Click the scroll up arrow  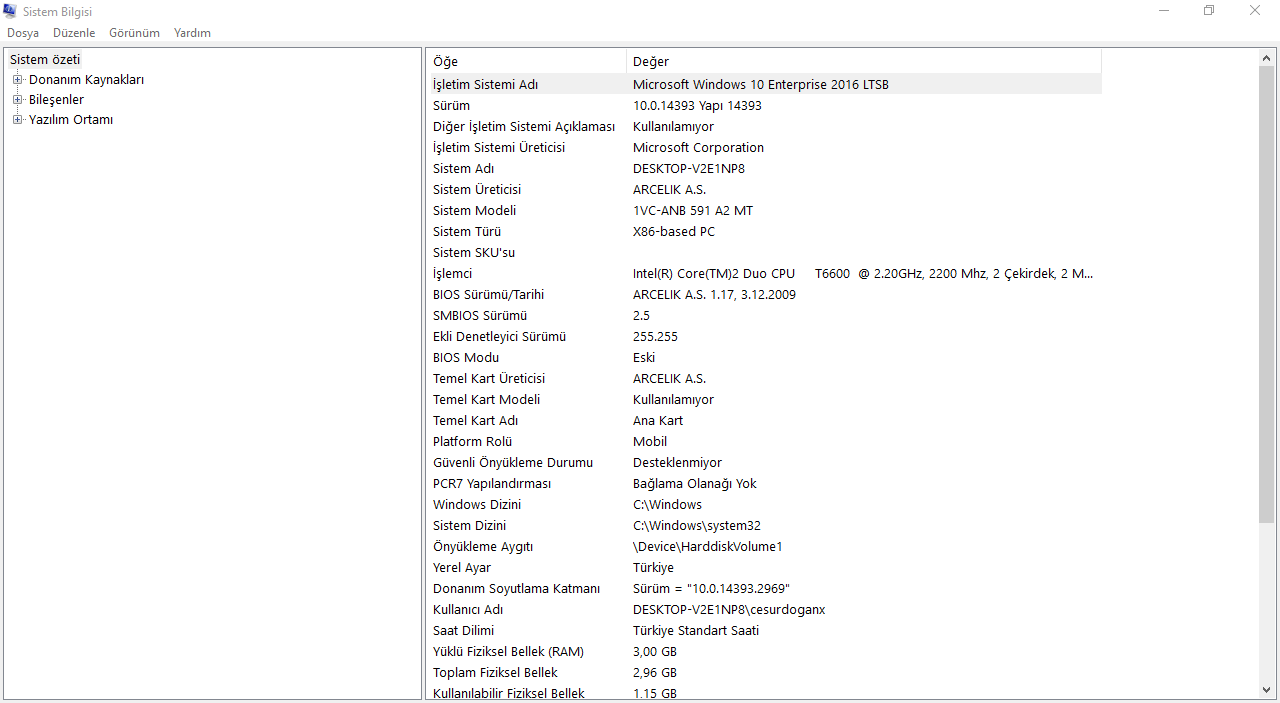(x=1267, y=58)
